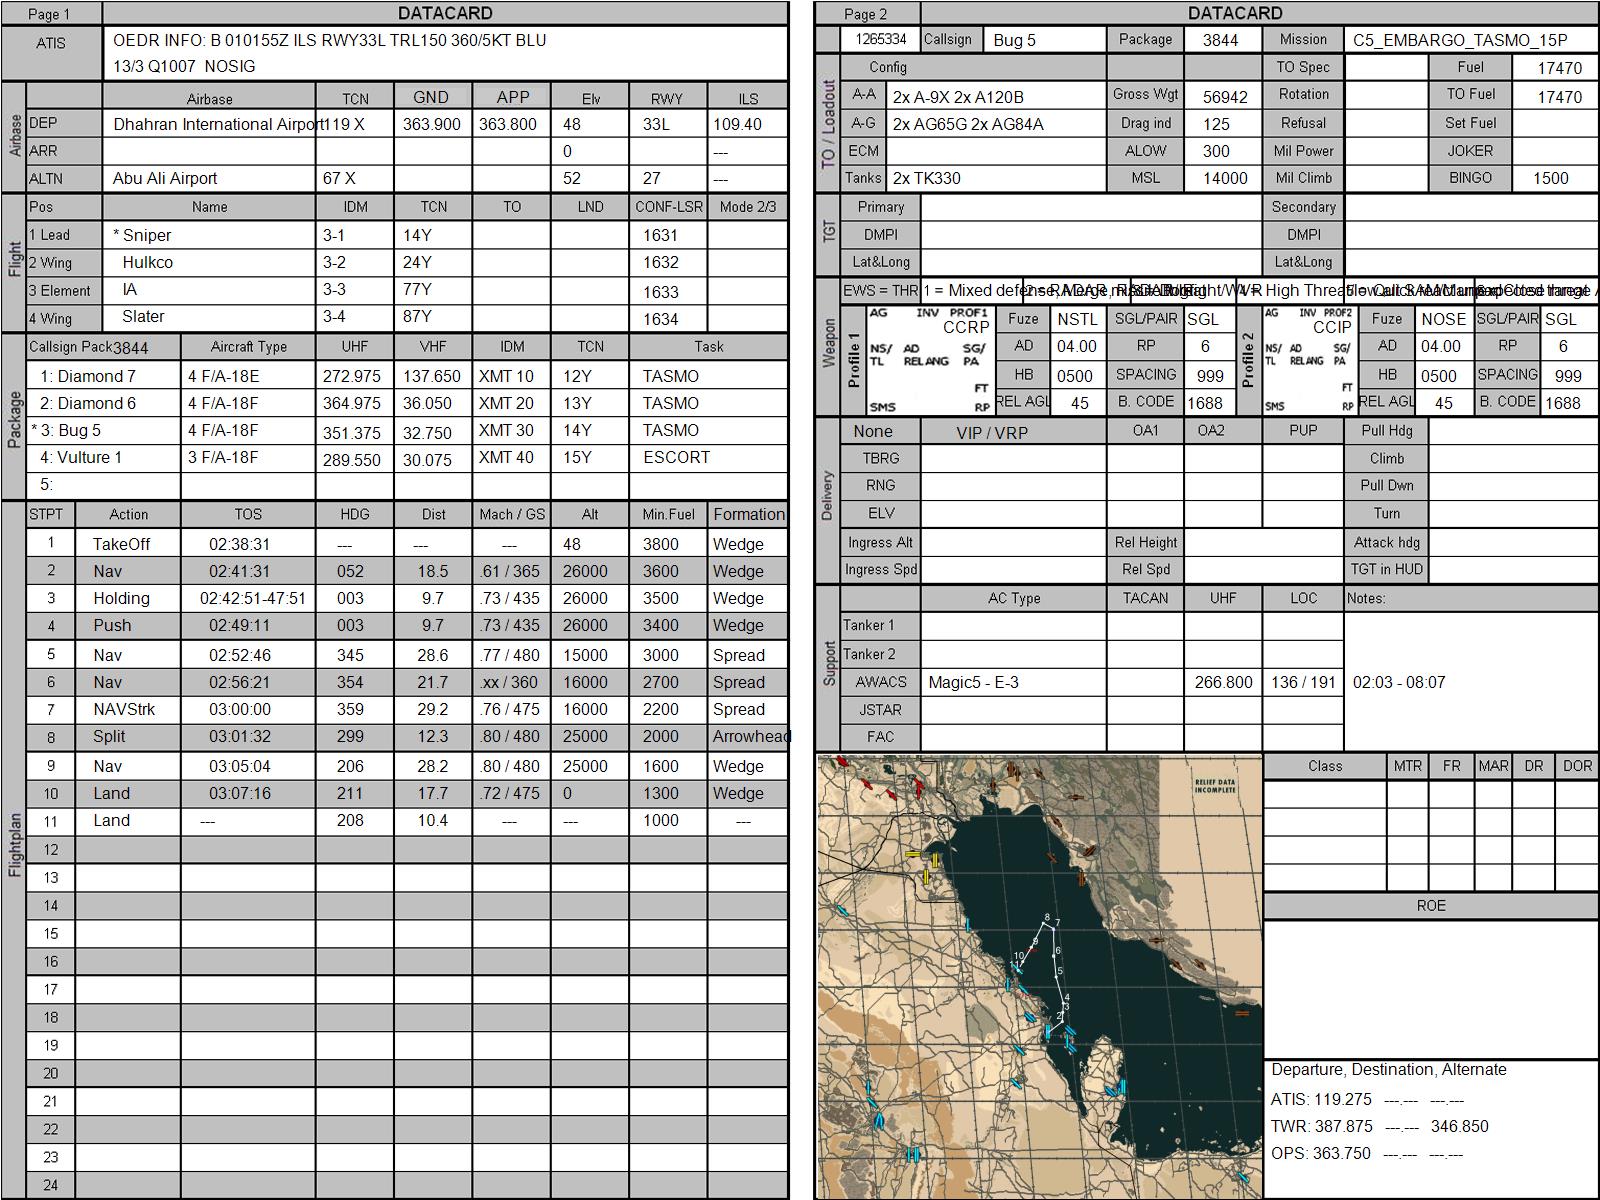
Task: Click the alternate TWR frequency 346.850
Action: point(1459,1126)
